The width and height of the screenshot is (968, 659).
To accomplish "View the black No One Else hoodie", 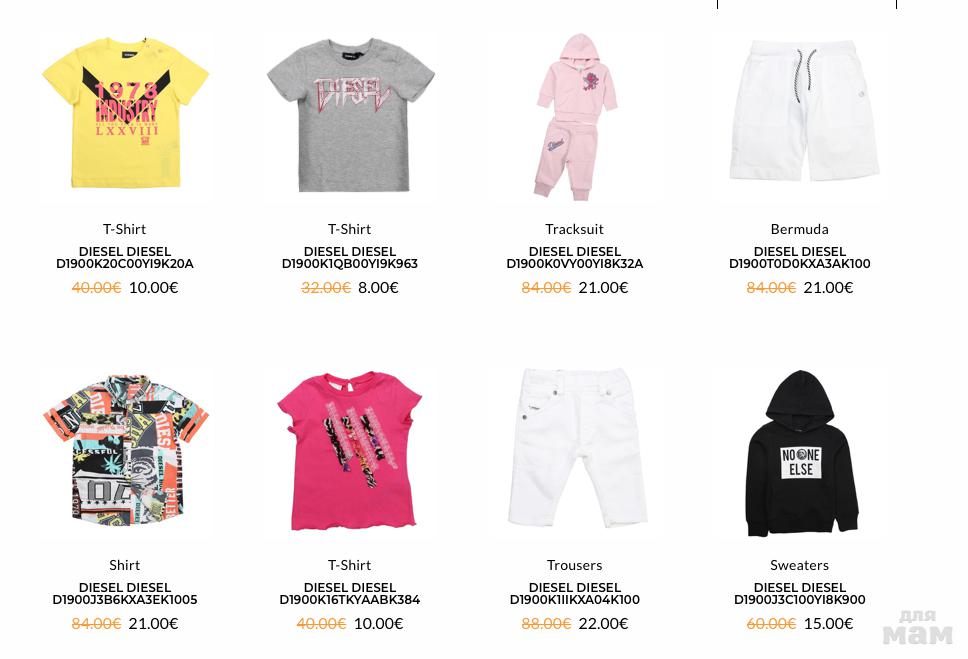I will [x=801, y=453].
